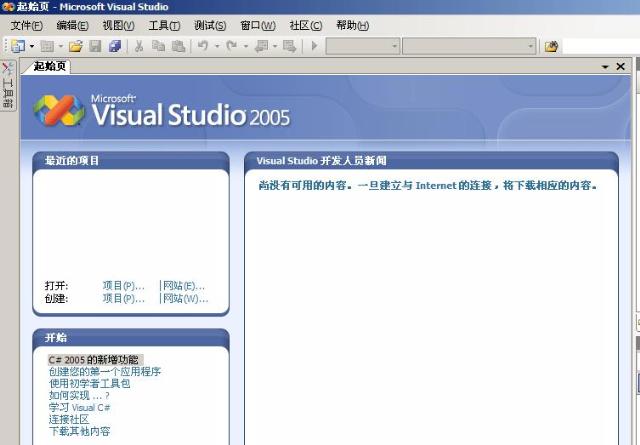Image resolution: width=640 pixels, height=445 pixels.
Task: Click the Start Debugging play icon
Action: tap(314, 46)
